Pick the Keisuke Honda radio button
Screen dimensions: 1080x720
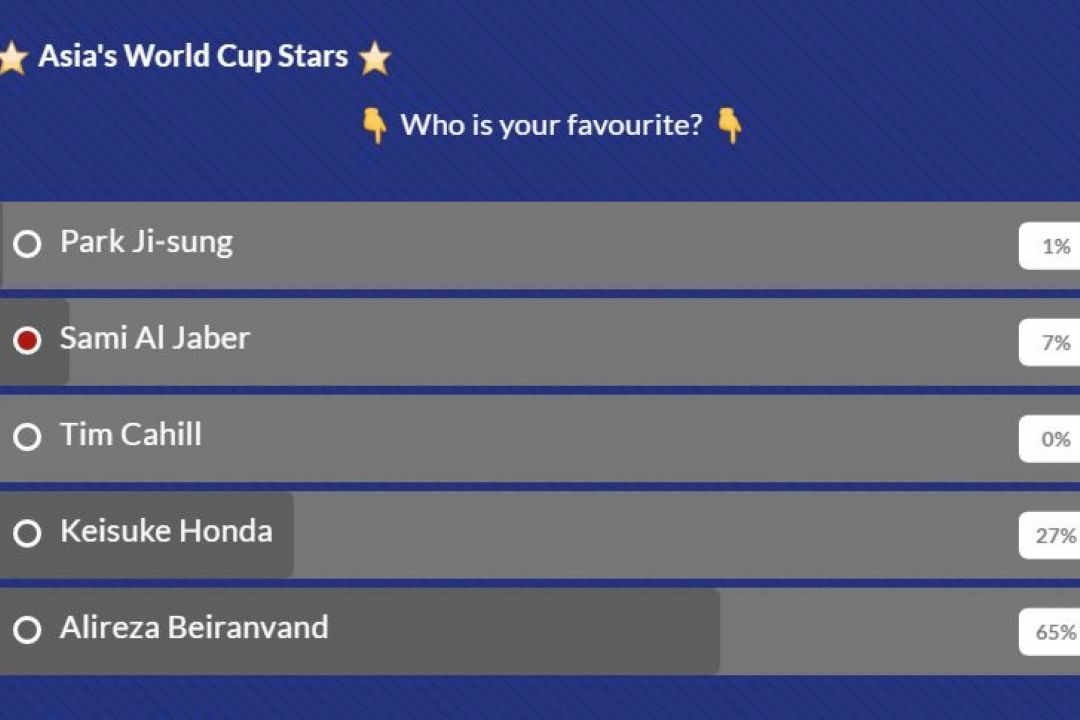[28, 533]
